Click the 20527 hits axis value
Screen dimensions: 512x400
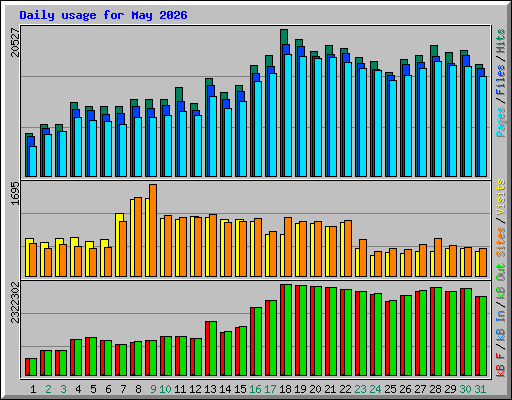(15, 42)
